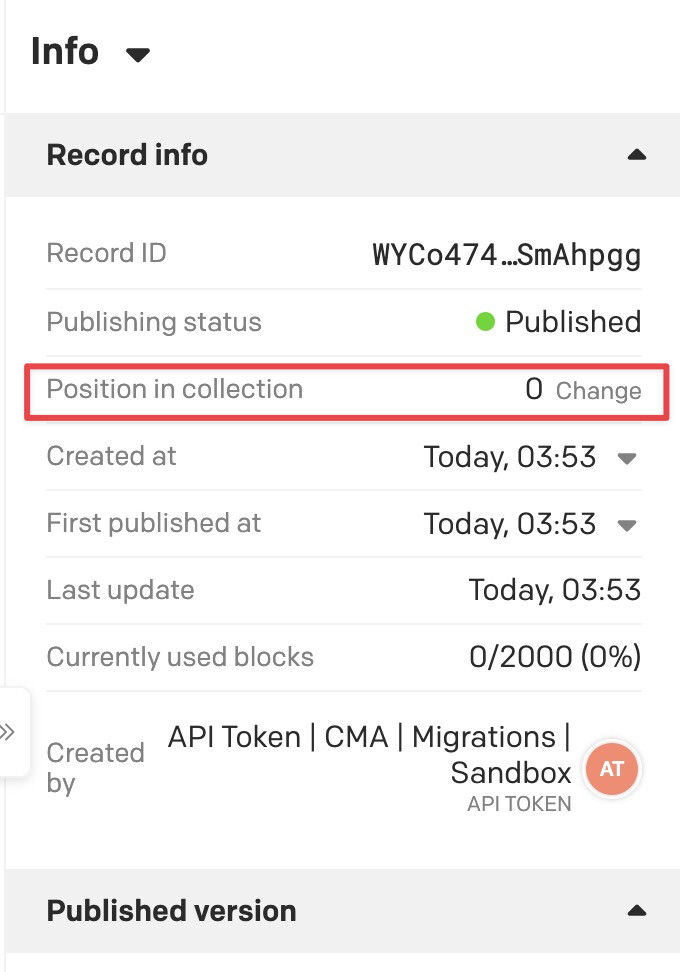689x972 pixels.
Task: Click the AT creator avatar
Action: tap(612, 769)
